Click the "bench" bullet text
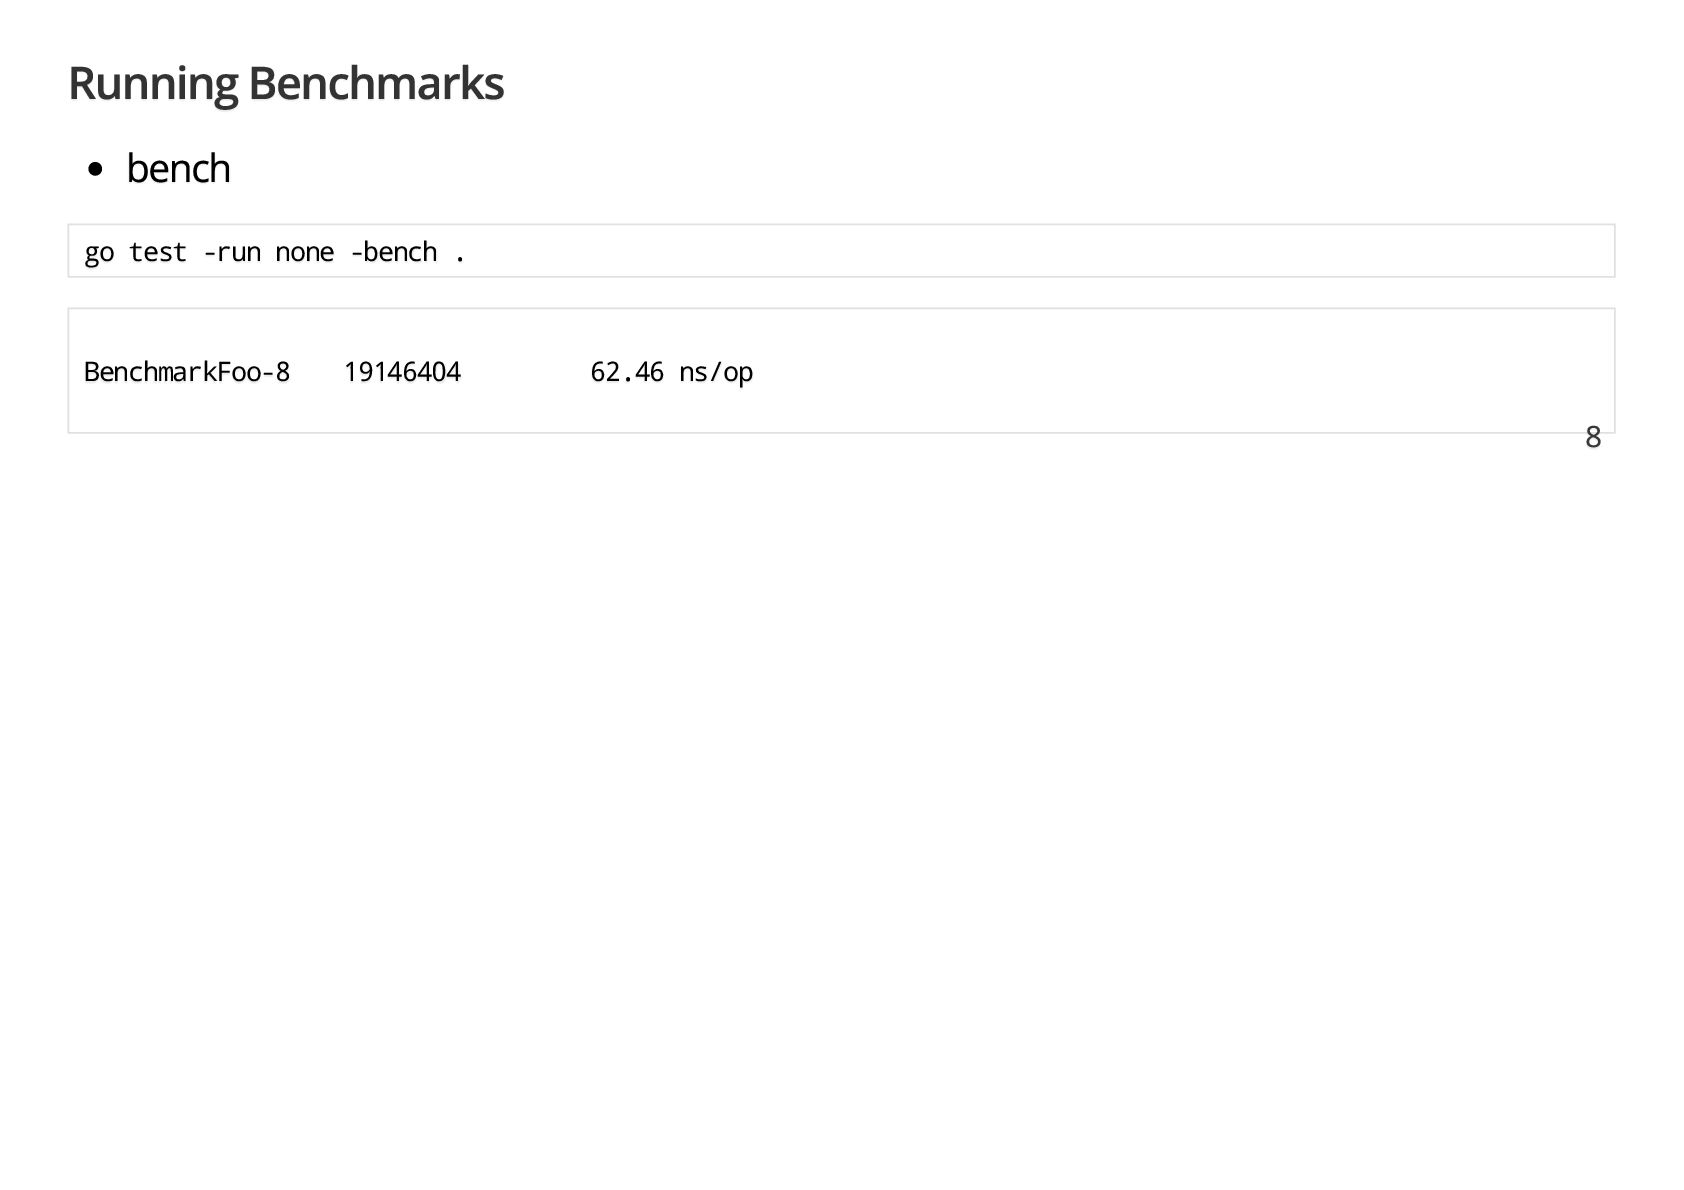Viewport: 1684px width, 1190px height. point(178,169)
